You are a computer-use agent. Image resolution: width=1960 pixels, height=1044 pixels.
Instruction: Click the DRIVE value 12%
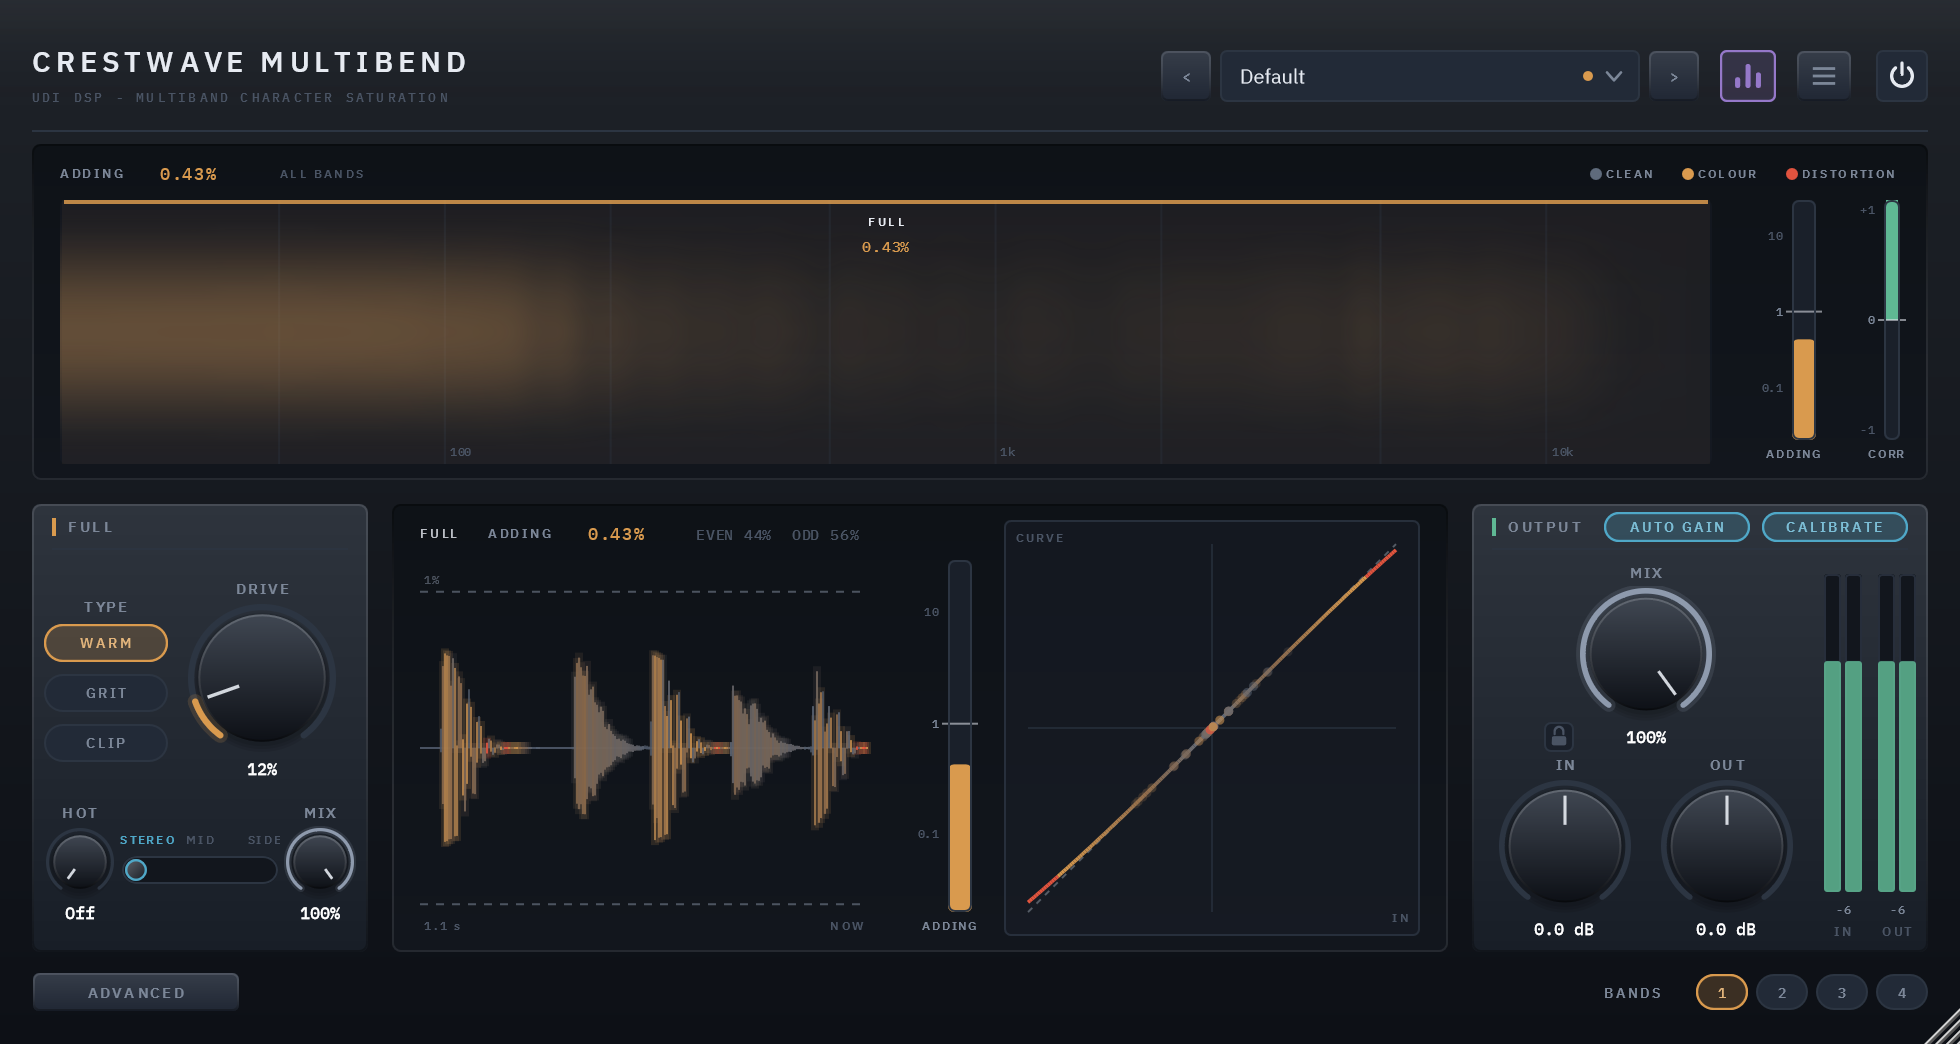[x=262, y=769]
